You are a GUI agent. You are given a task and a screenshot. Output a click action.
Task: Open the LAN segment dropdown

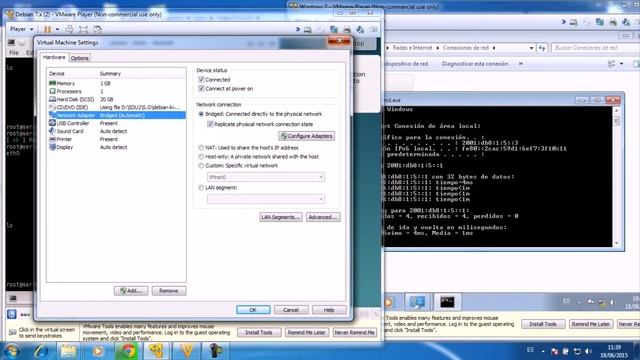[x=266, y=199]
